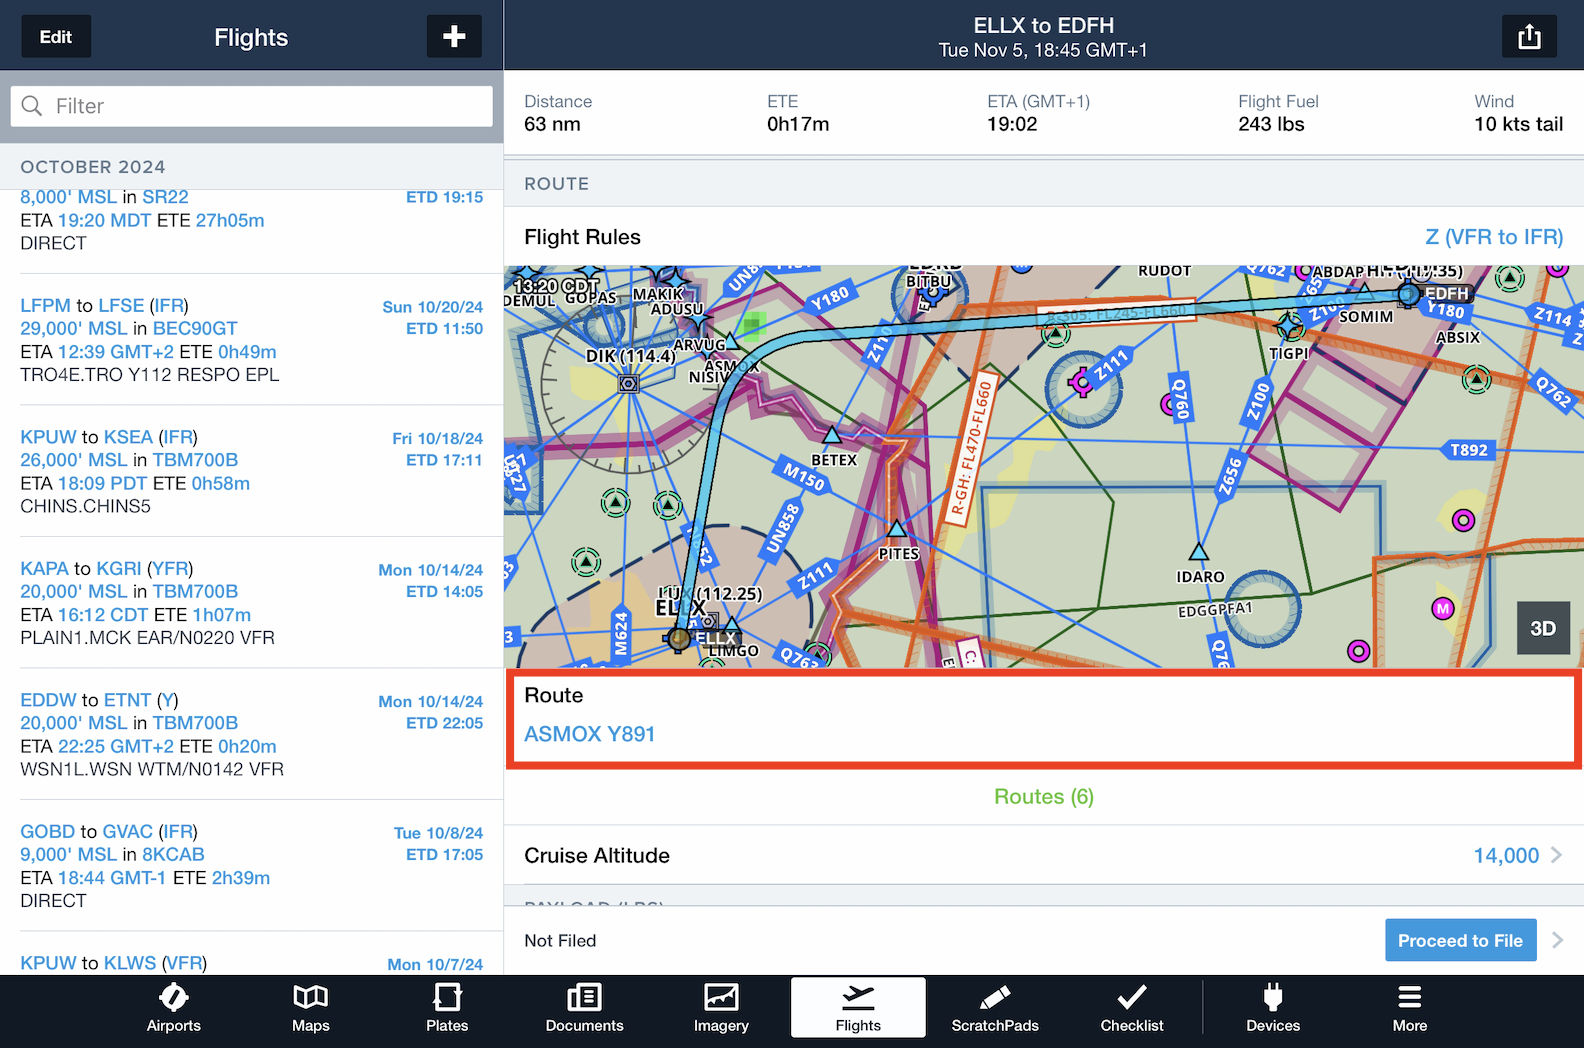
Task: Open the Maps tab
Action: (x=310, y=1008)
